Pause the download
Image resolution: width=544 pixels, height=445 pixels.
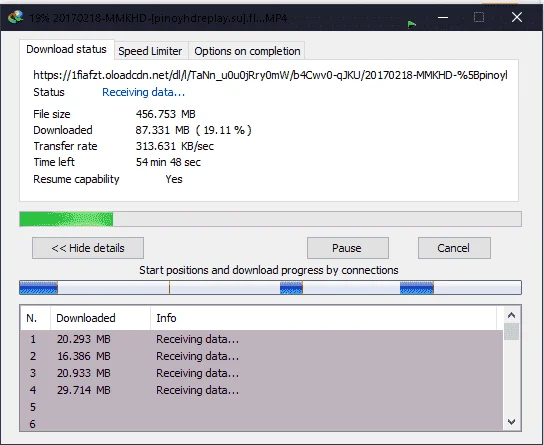tap(347, 248)
